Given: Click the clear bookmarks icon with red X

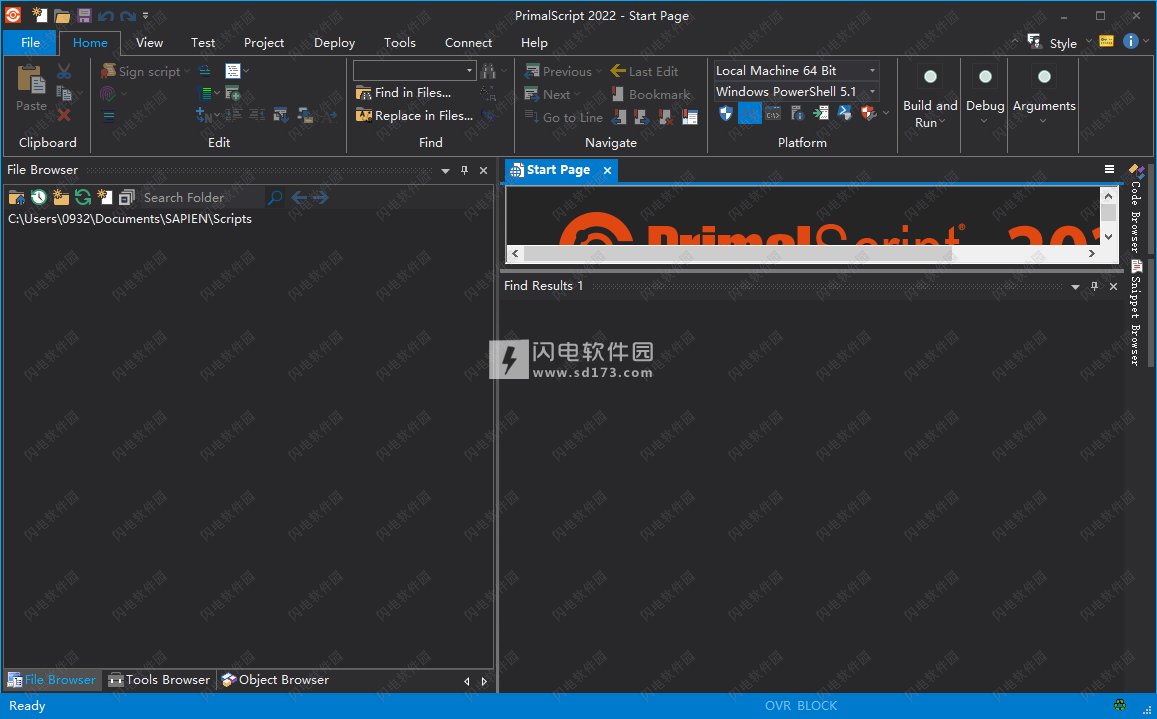Looking at the screenshot, I should coord(666,117).
